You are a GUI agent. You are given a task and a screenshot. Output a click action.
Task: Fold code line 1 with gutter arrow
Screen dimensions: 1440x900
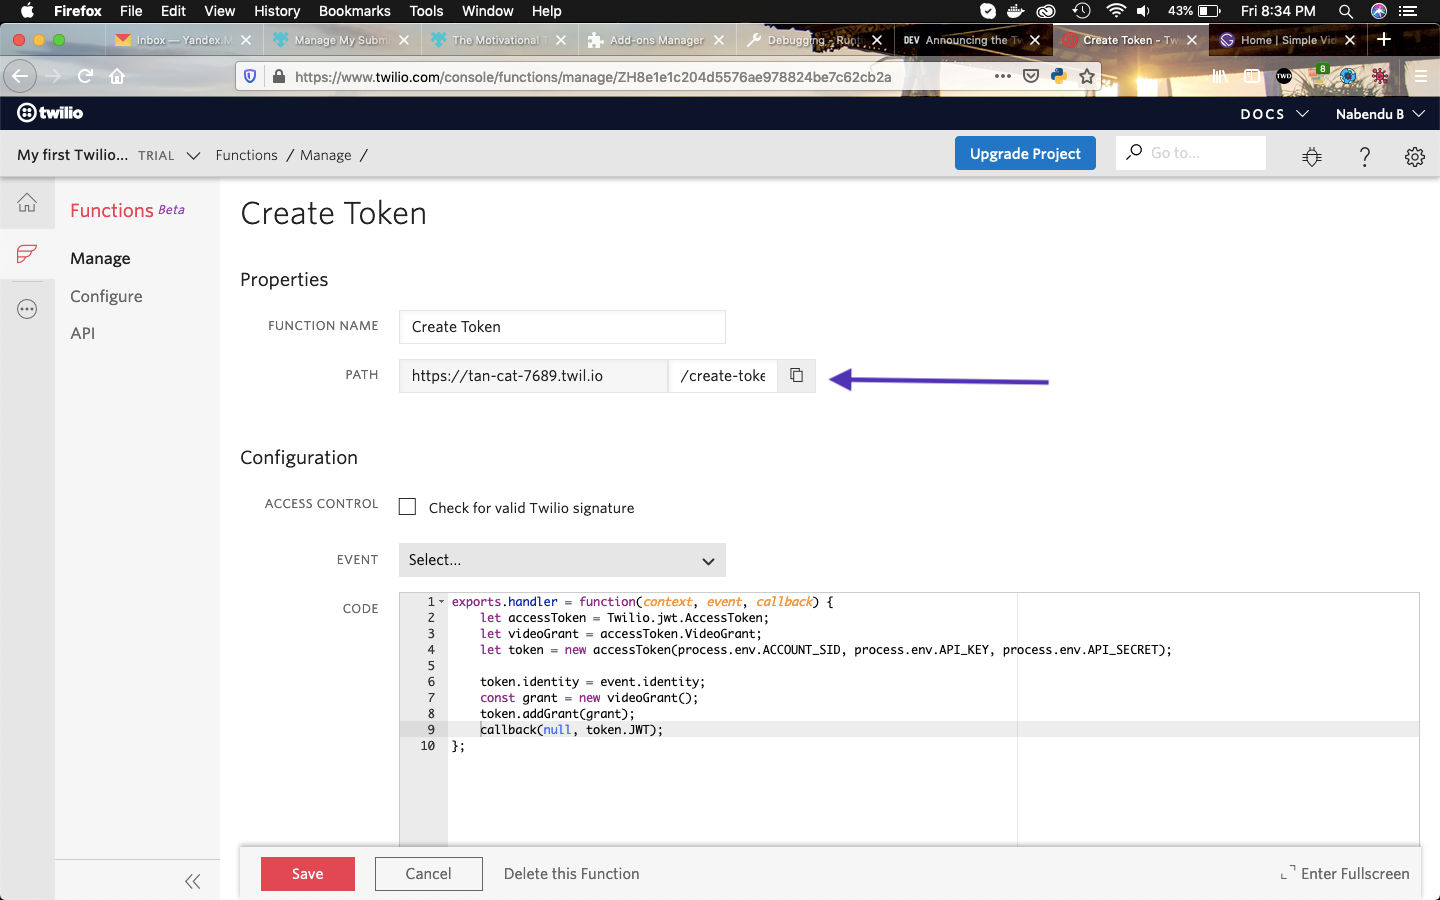point(441,602)
